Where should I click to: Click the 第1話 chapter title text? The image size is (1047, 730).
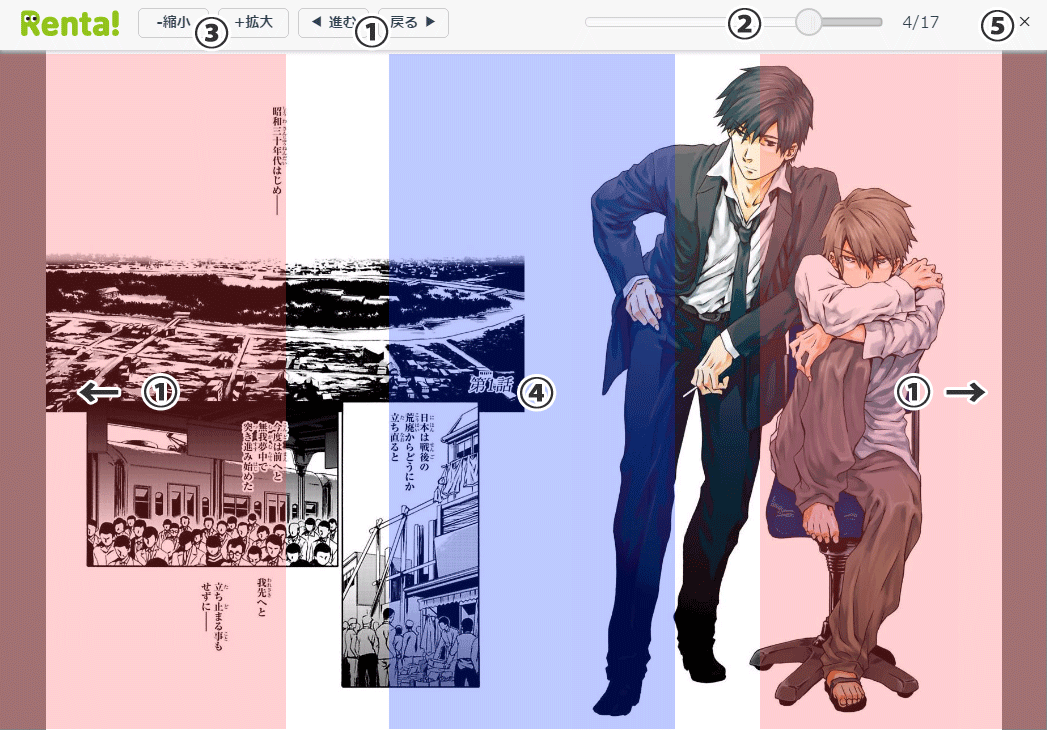pyautogui.click(x=491, y=385)
